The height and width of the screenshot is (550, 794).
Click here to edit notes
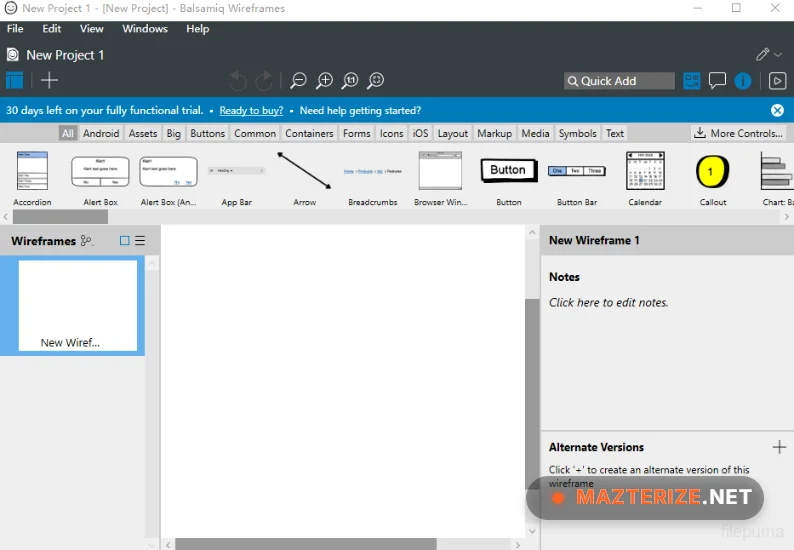coord(609,302)
